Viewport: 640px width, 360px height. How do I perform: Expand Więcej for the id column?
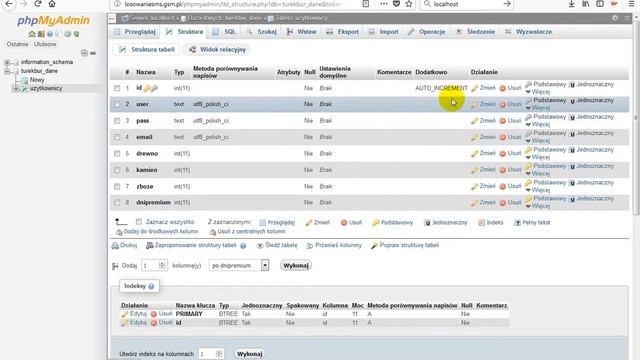538,92
